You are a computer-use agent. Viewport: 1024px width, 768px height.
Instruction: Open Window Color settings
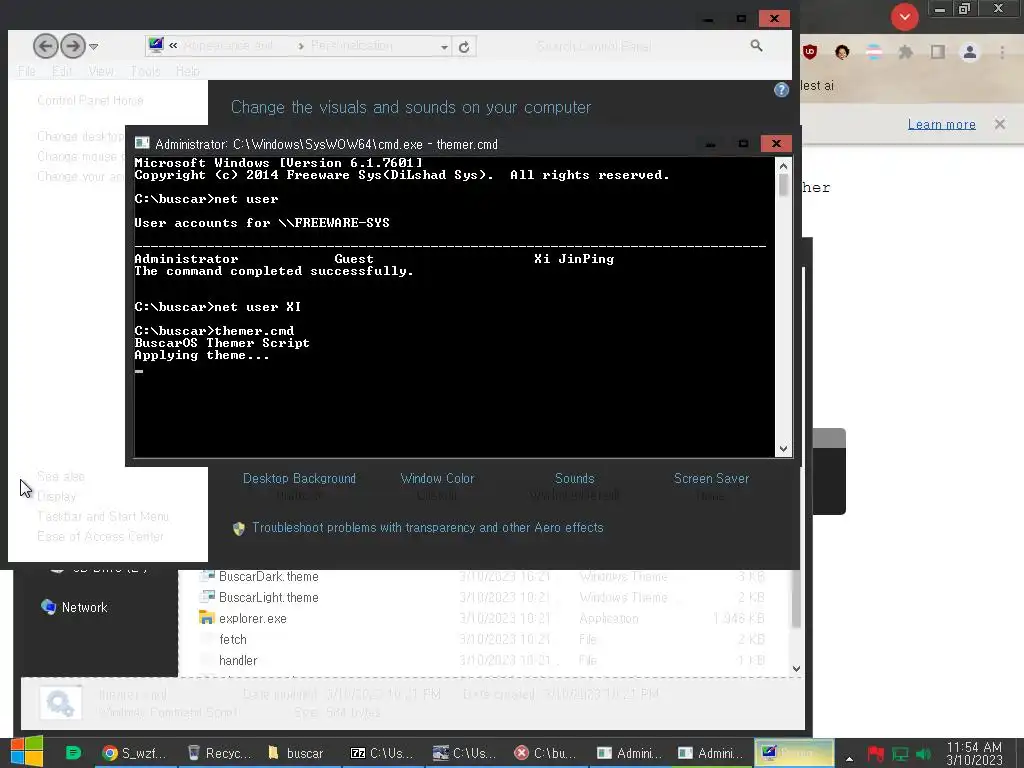click(x=437, y=479)
